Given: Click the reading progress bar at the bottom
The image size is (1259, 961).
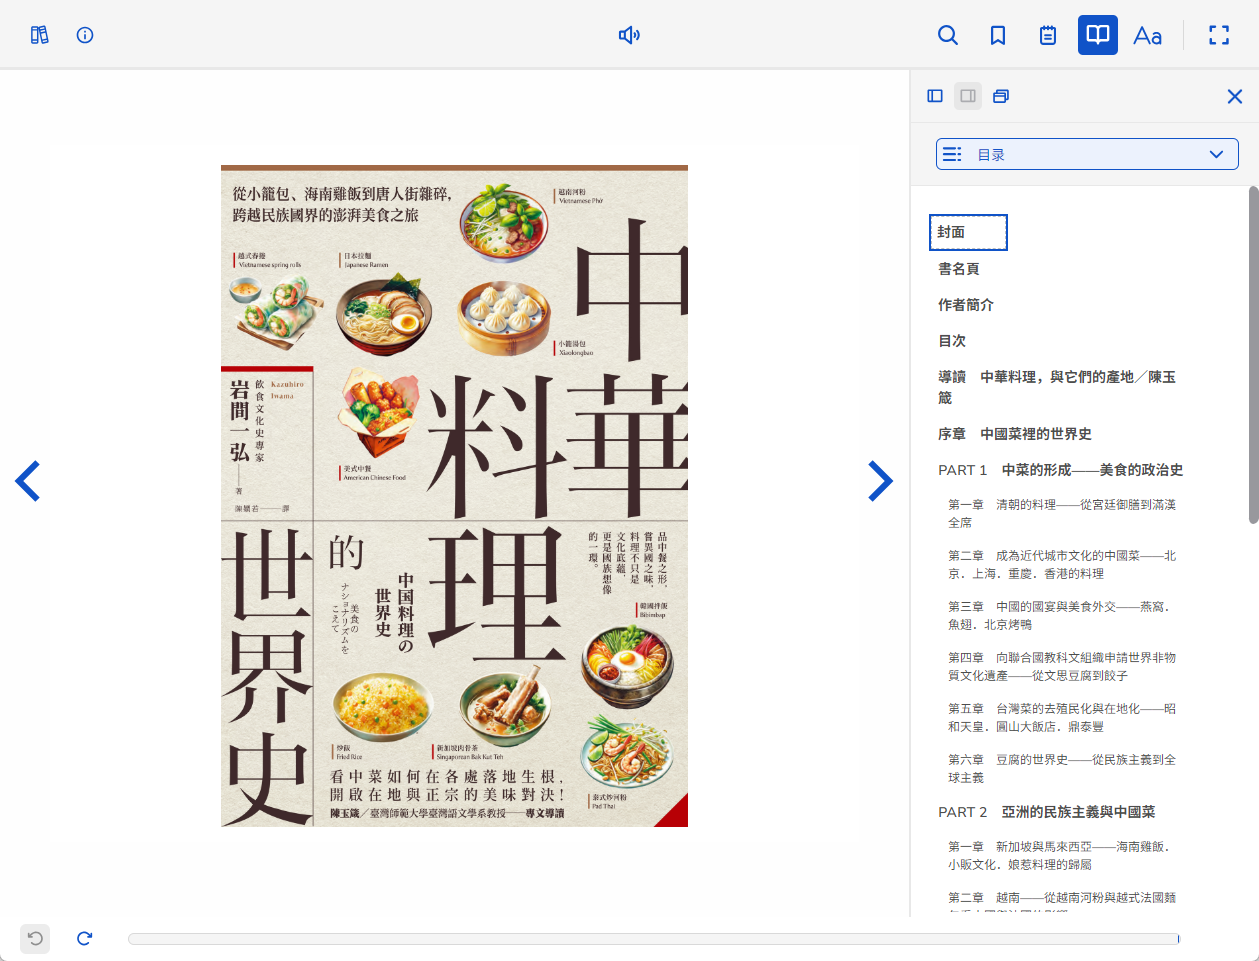Looking at the screenshot, I should tap(655, 938).
